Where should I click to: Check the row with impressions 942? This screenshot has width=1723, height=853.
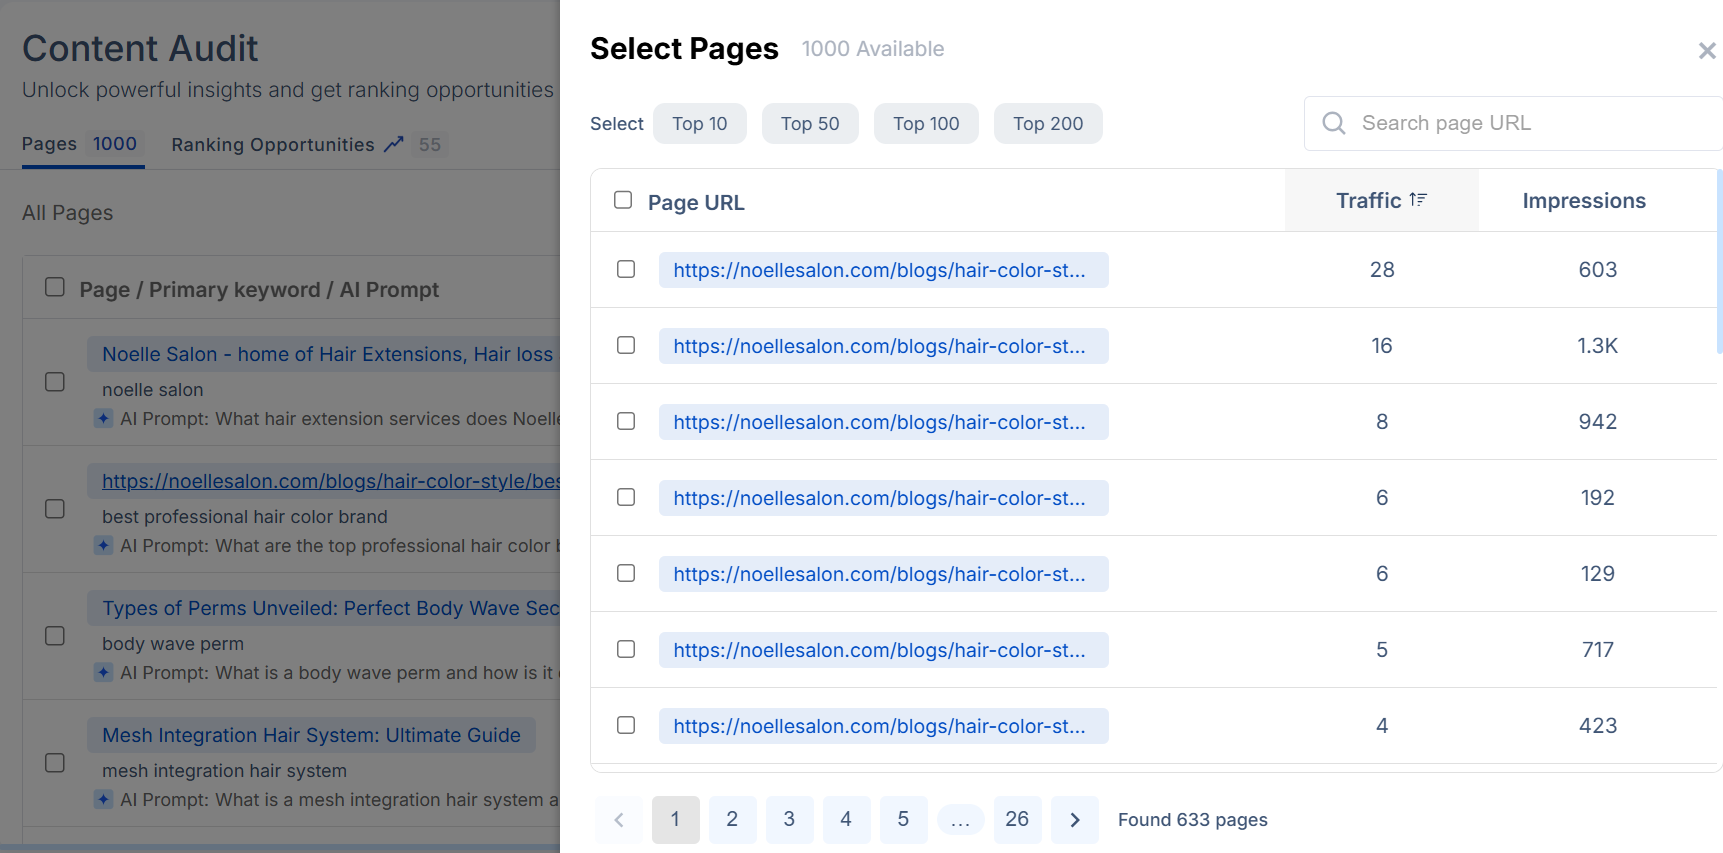(626, 421)
